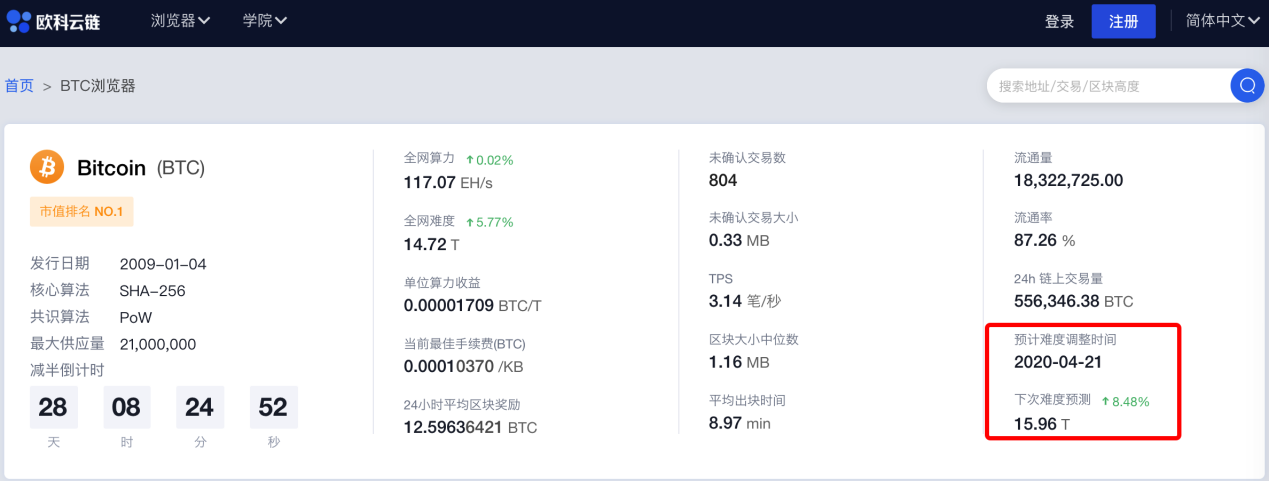Click the 预计难度调整时间 label
The image size is (1269, 481).
click(x=1065, y=339)
